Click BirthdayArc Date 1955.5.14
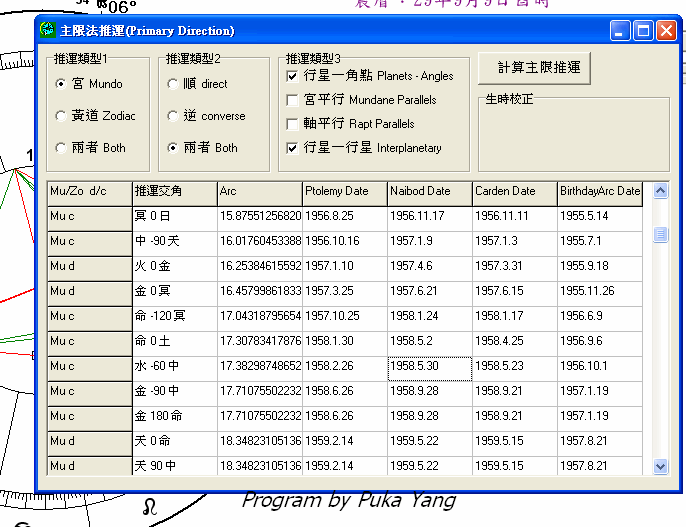Image resolution: width=686 pixels, height=527 pixels. point(600,219)
